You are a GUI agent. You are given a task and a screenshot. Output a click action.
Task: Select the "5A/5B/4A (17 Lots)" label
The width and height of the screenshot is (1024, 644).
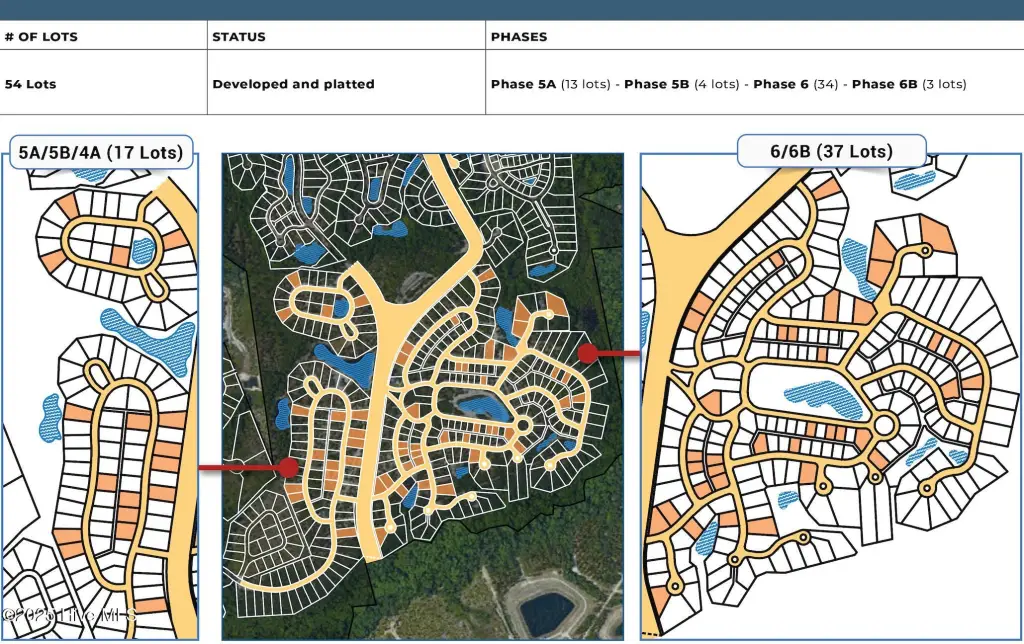[x=101, y=153]
